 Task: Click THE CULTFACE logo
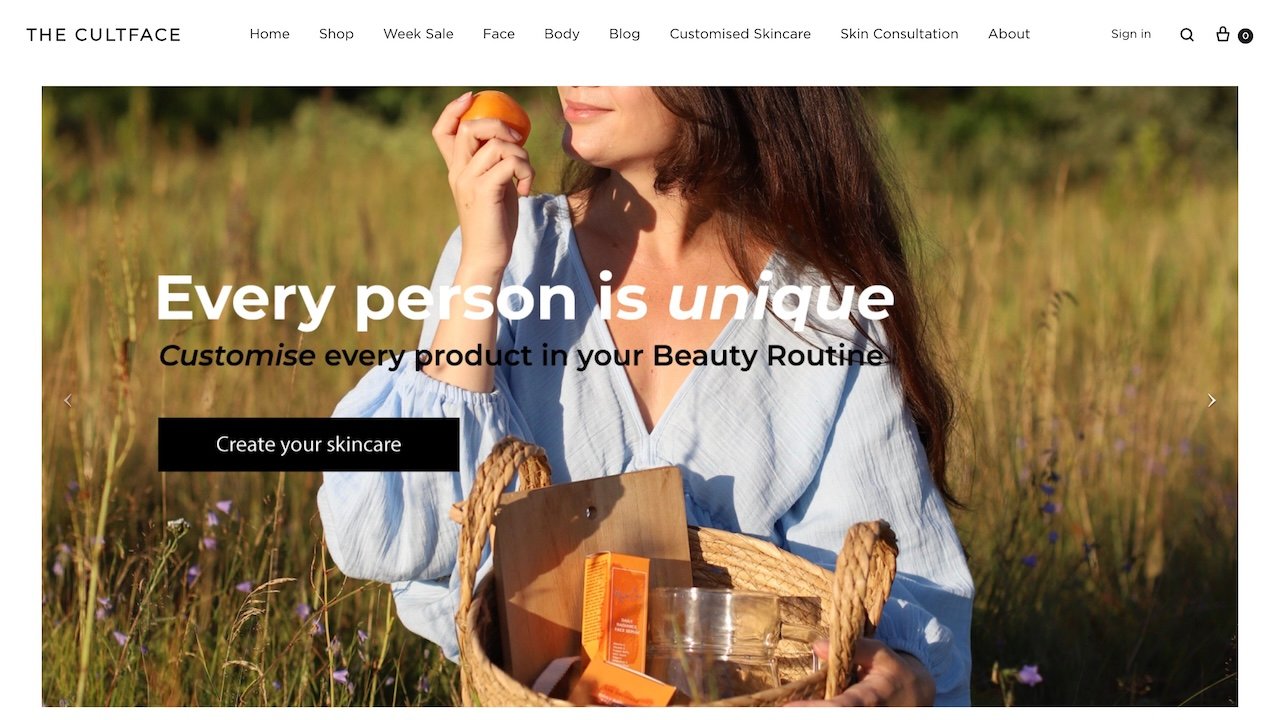coord(104,35)
